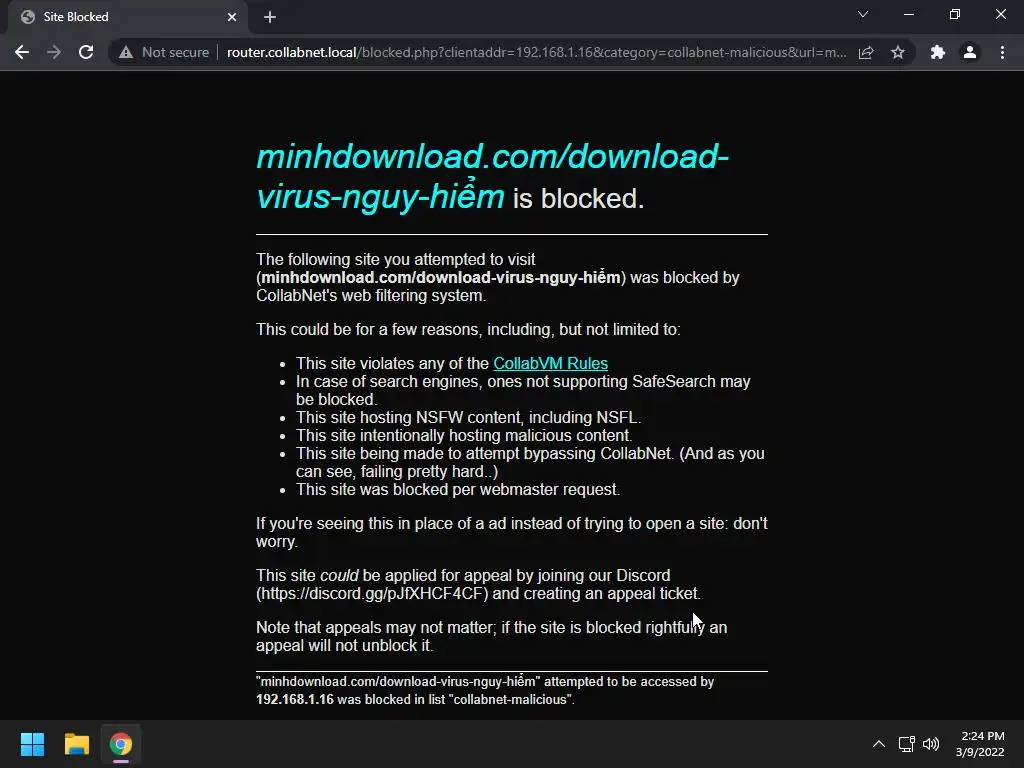Launch File Explorer from taskbar

(76, 744)
